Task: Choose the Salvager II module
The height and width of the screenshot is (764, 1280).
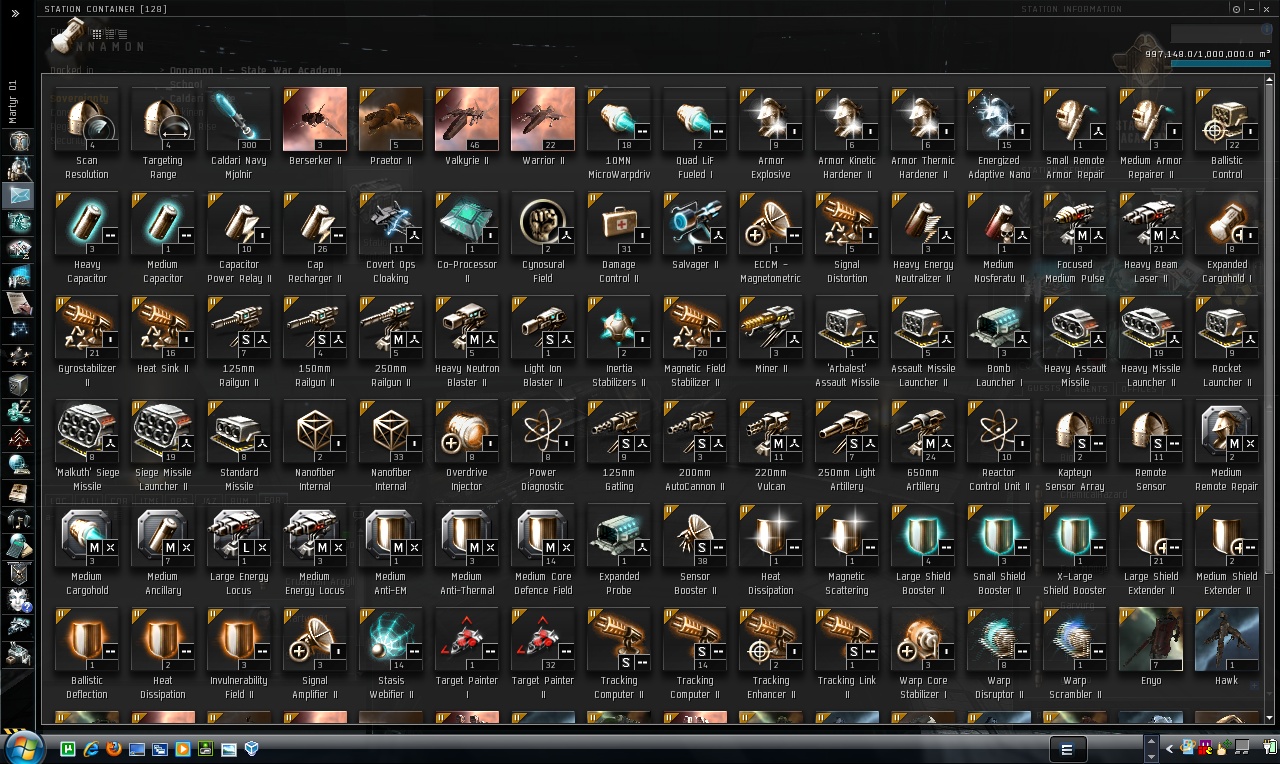Action: [x=695, y=223]
